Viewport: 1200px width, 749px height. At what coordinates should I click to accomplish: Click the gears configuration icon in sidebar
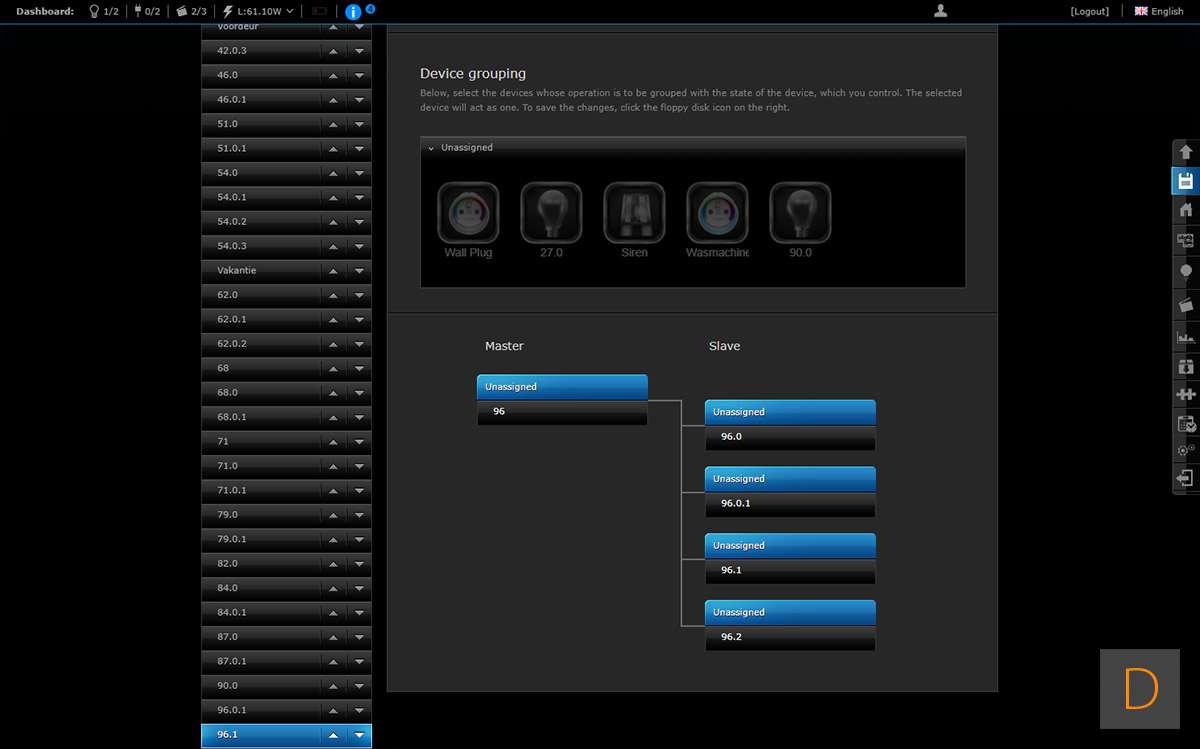[x=1186, y=450]
